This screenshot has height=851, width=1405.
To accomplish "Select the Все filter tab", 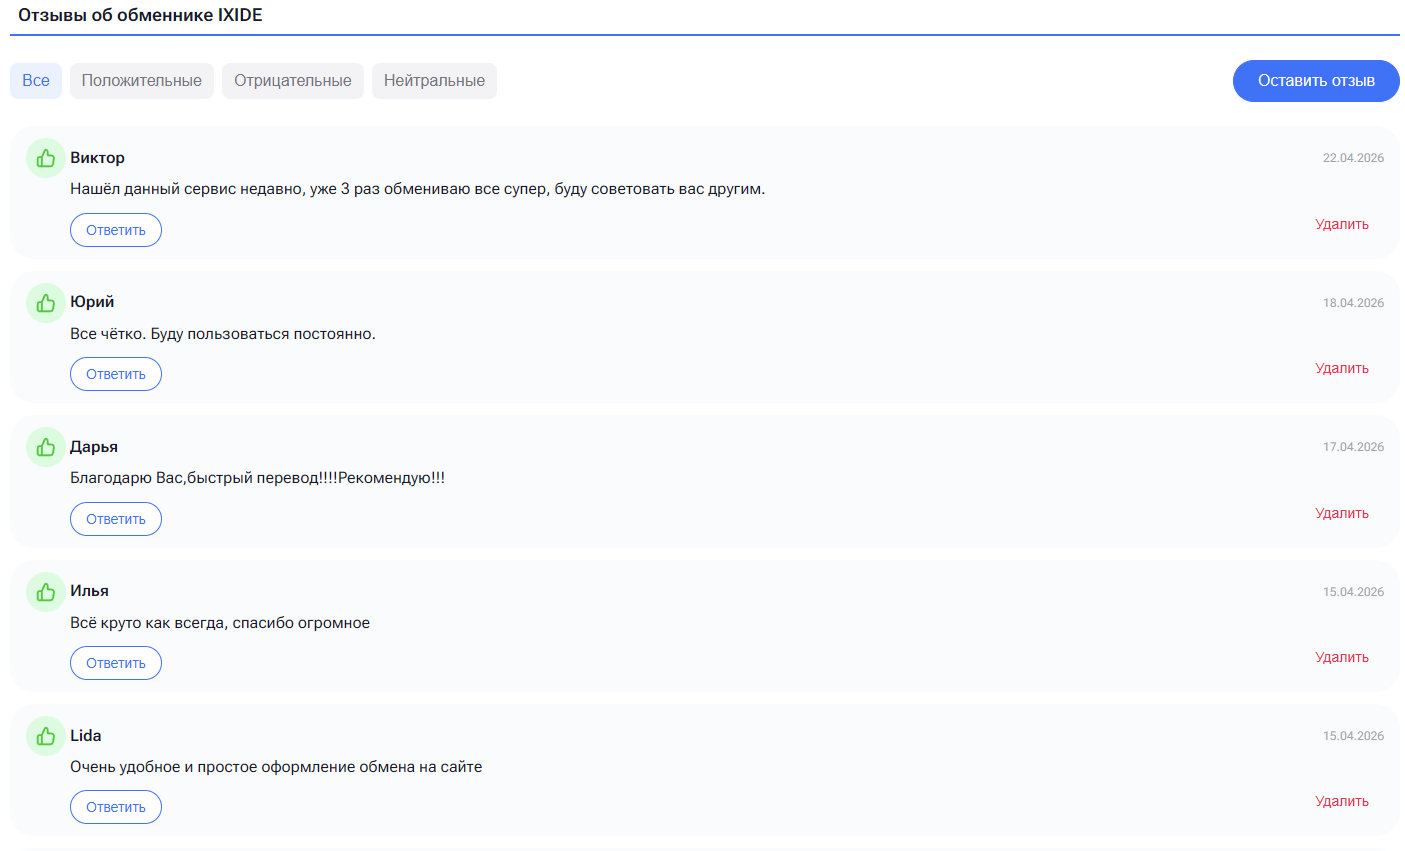I will (35, 81).
